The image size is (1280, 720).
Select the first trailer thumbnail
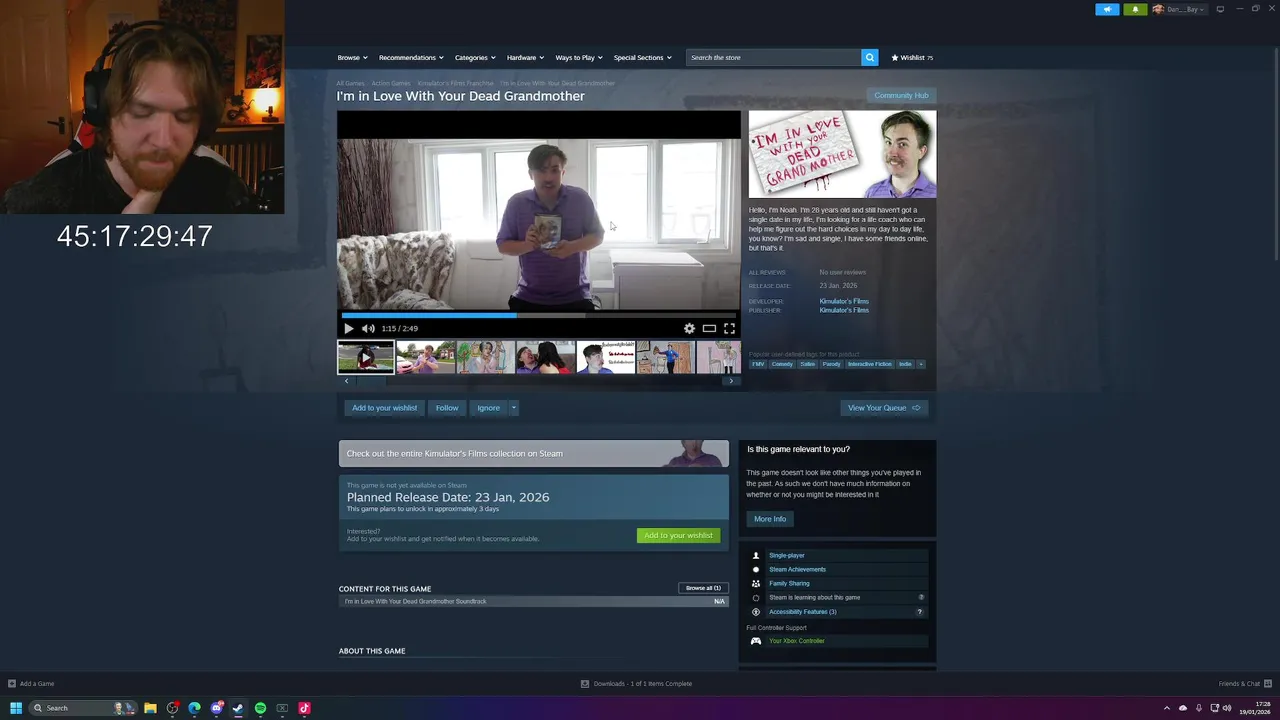[x=365, y=357]
